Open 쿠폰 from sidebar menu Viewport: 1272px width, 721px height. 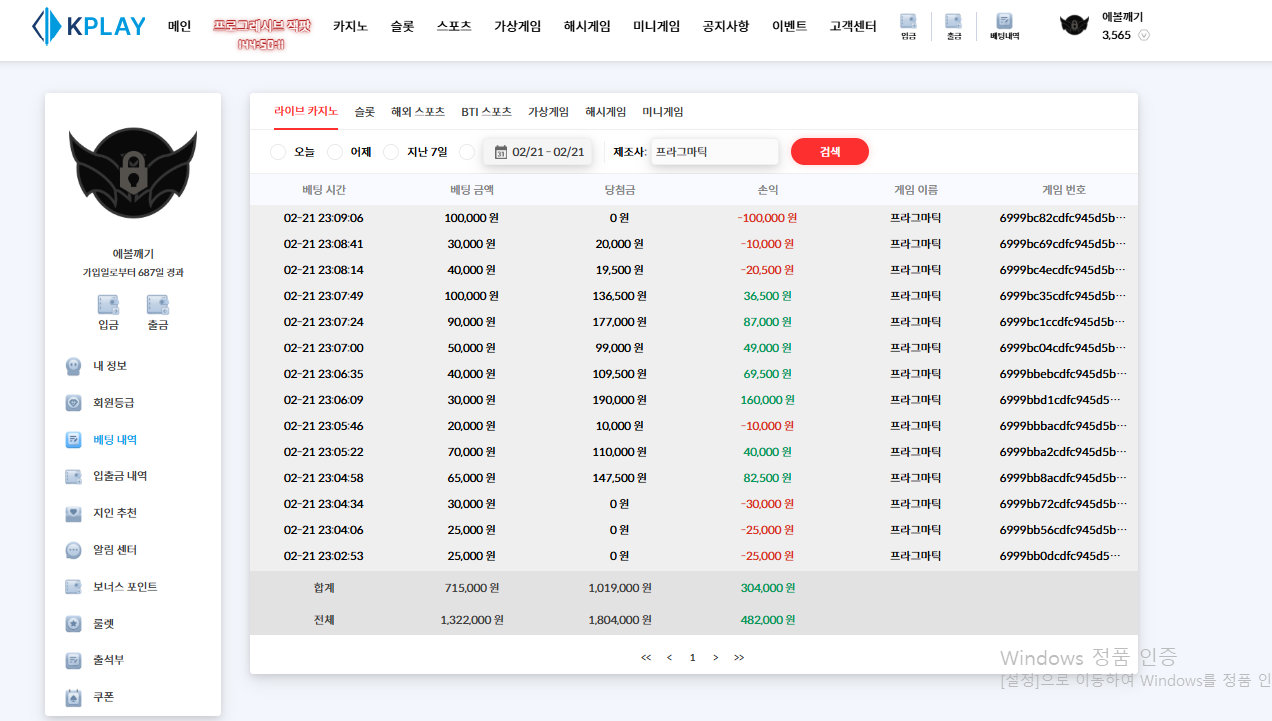pos(104,697)
